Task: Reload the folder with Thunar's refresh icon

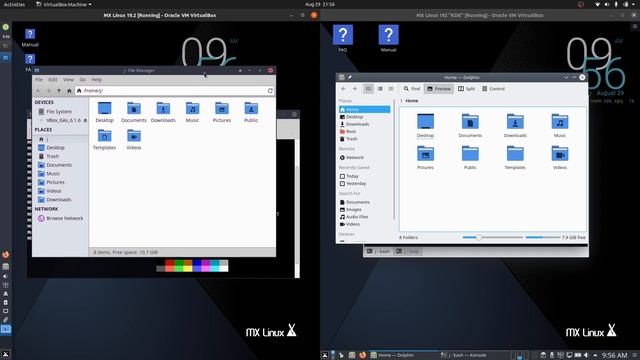Action: click(270, 91)
